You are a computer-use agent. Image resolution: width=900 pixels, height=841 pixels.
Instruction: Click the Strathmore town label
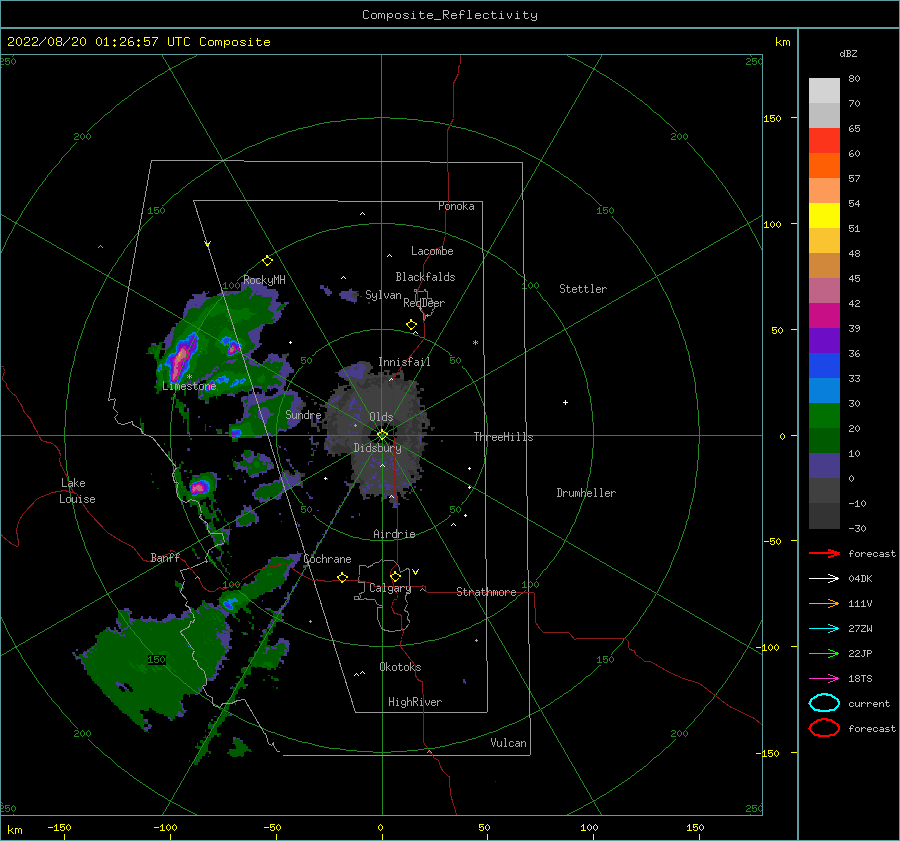(x=486, y=592)
